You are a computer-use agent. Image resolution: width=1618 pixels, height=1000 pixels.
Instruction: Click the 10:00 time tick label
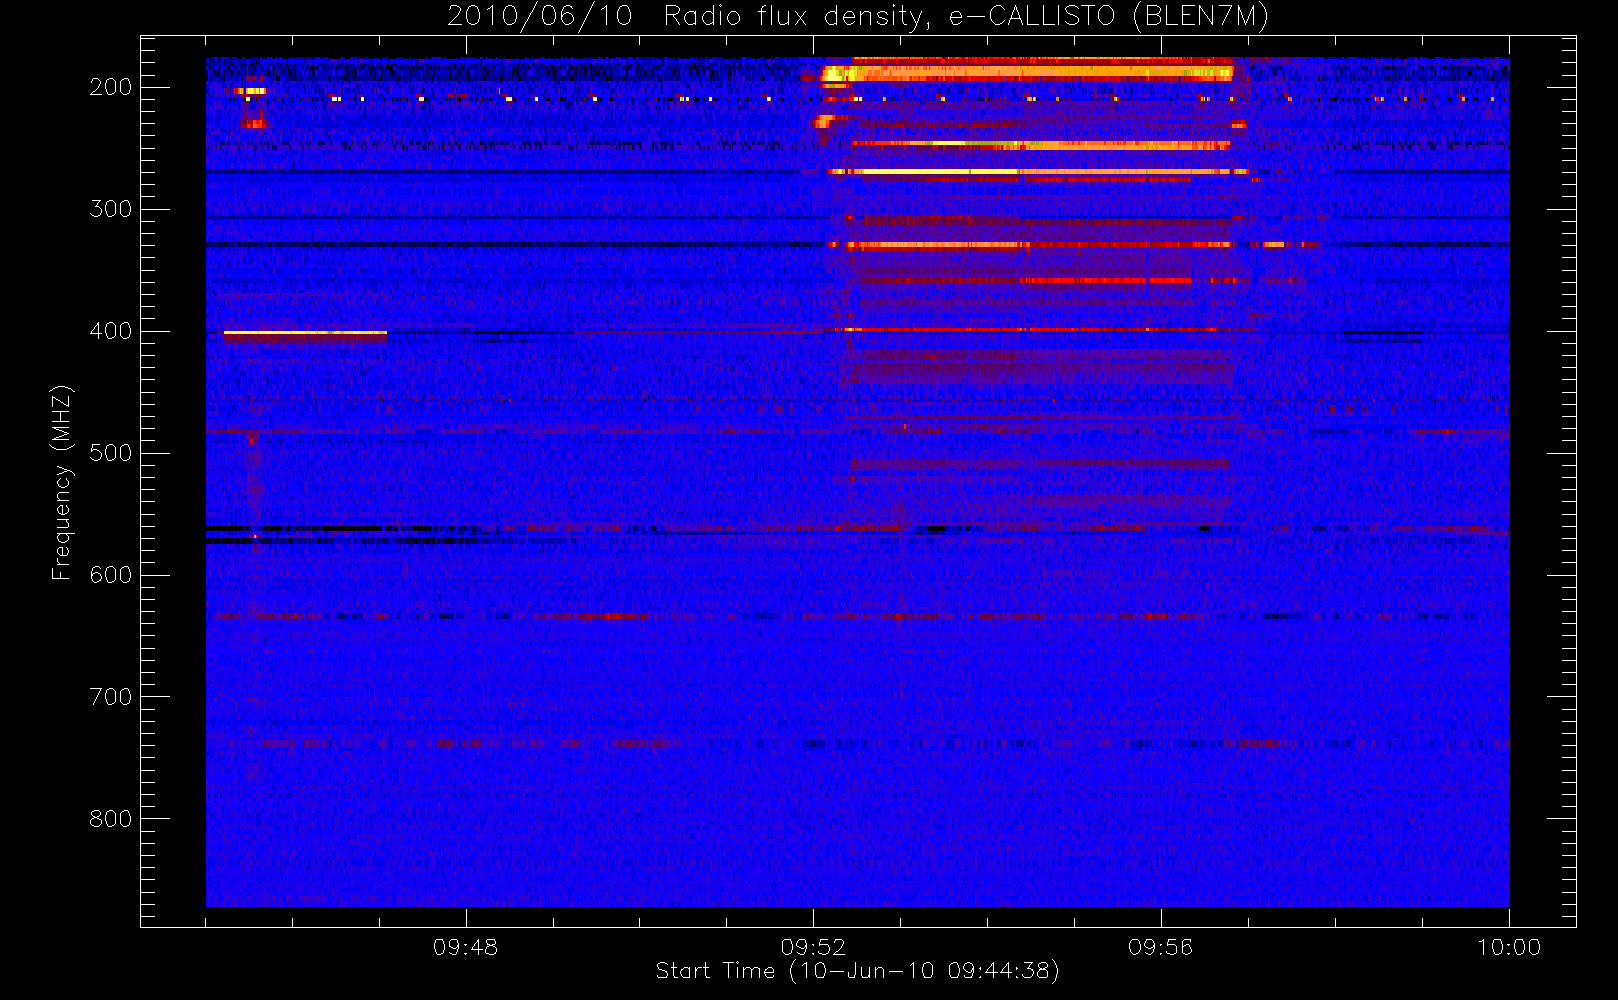coord(1508,947)
